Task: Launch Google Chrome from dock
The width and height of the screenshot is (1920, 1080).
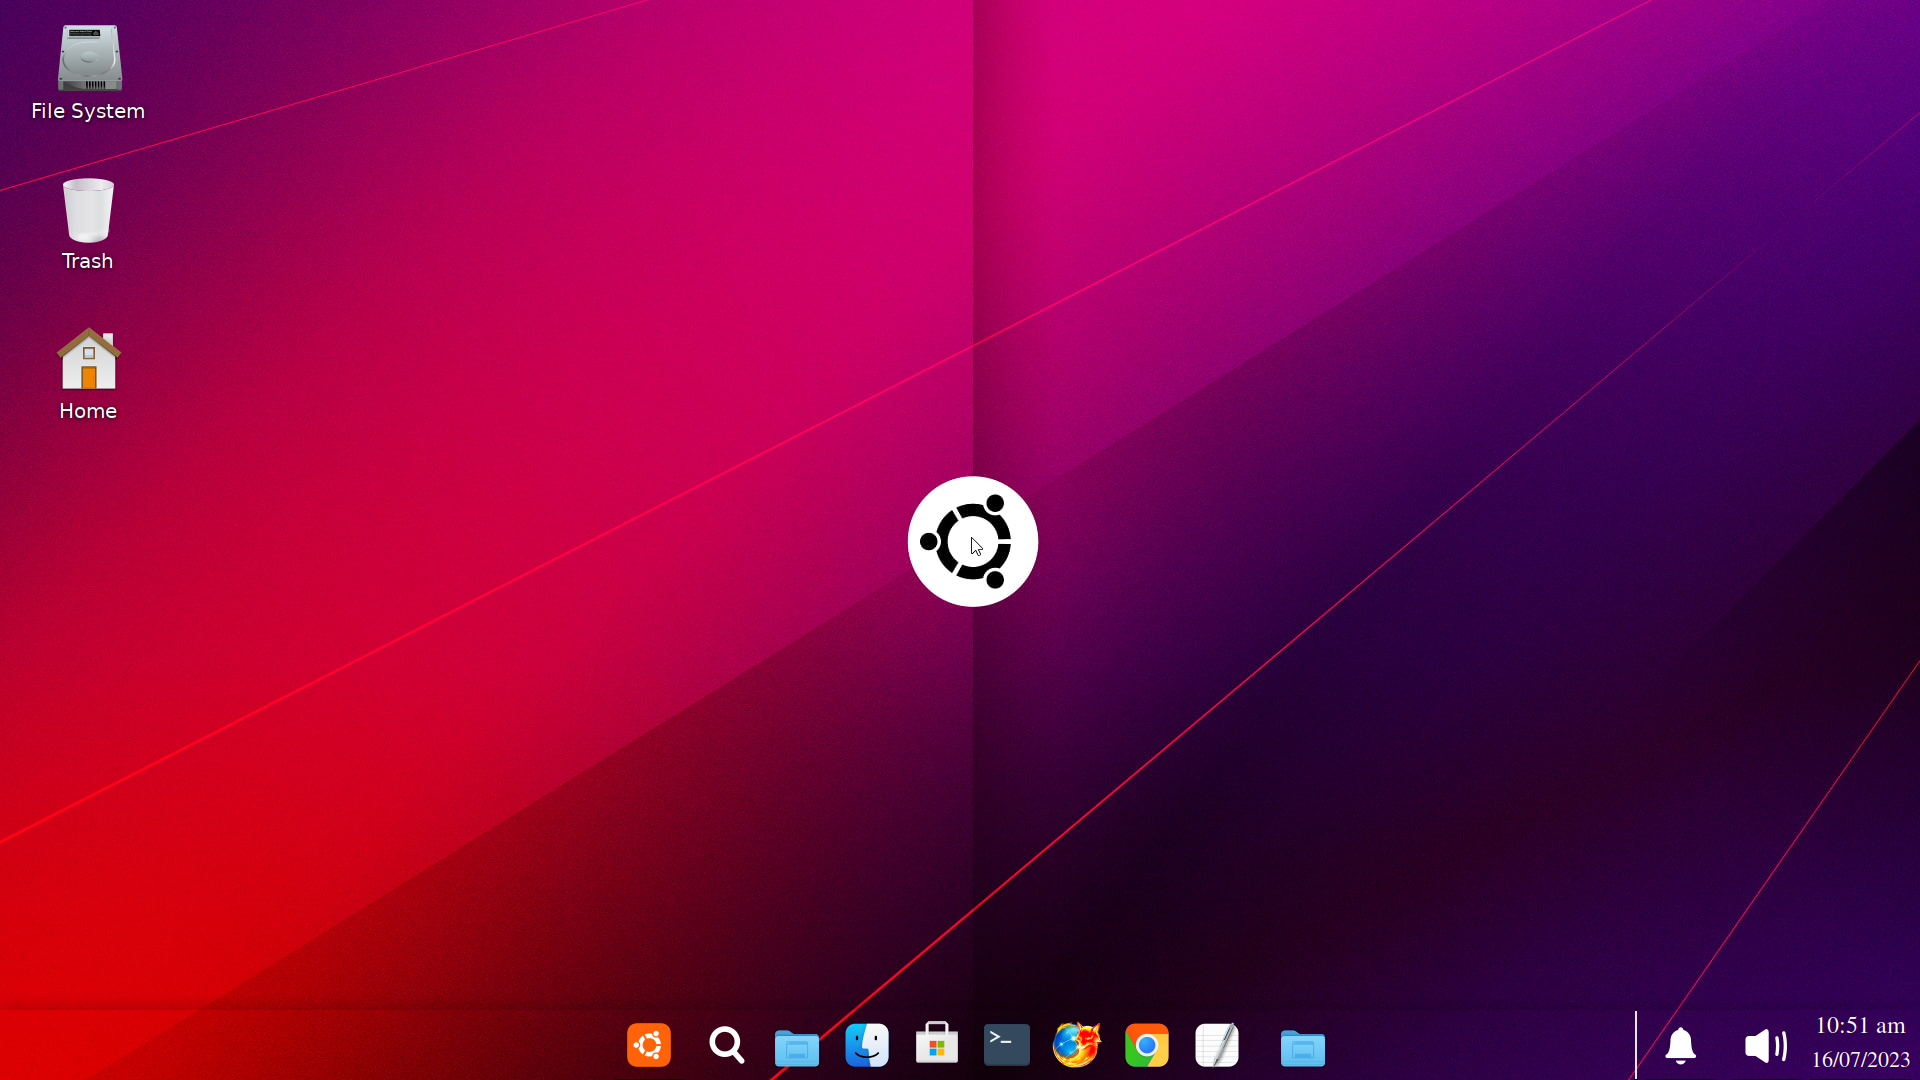Action: pyautogui.click(x=1147, y=1046)
